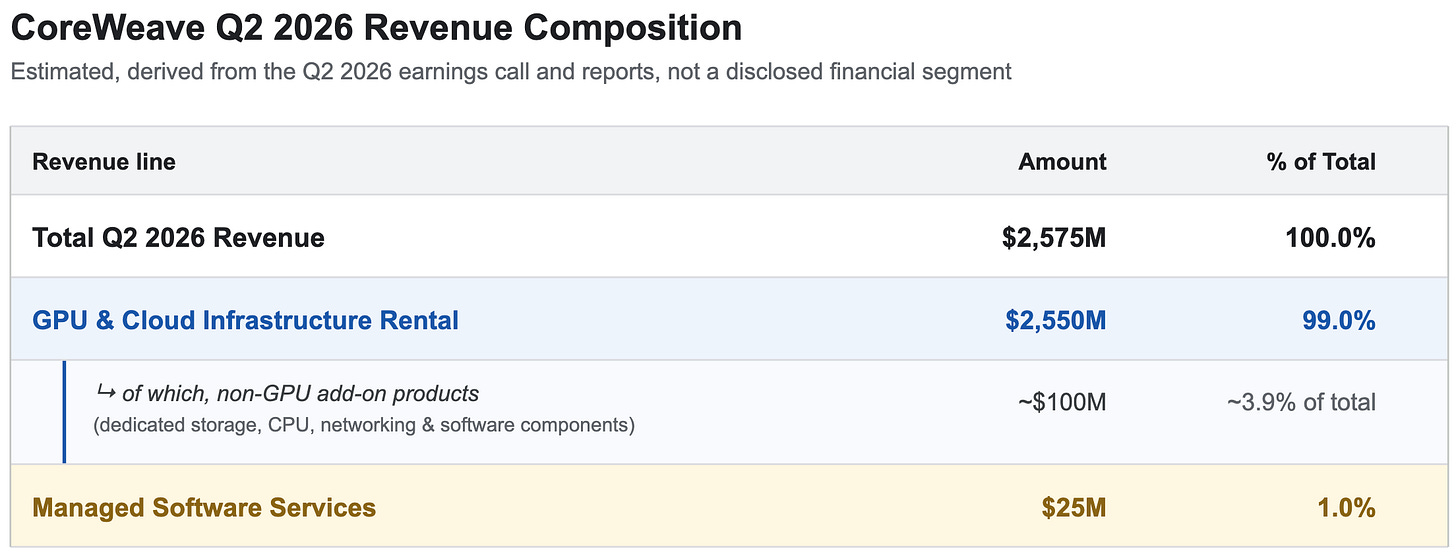
Task: Click the blue vertical bar beside sub-row
Action: (x=64, y=412)
